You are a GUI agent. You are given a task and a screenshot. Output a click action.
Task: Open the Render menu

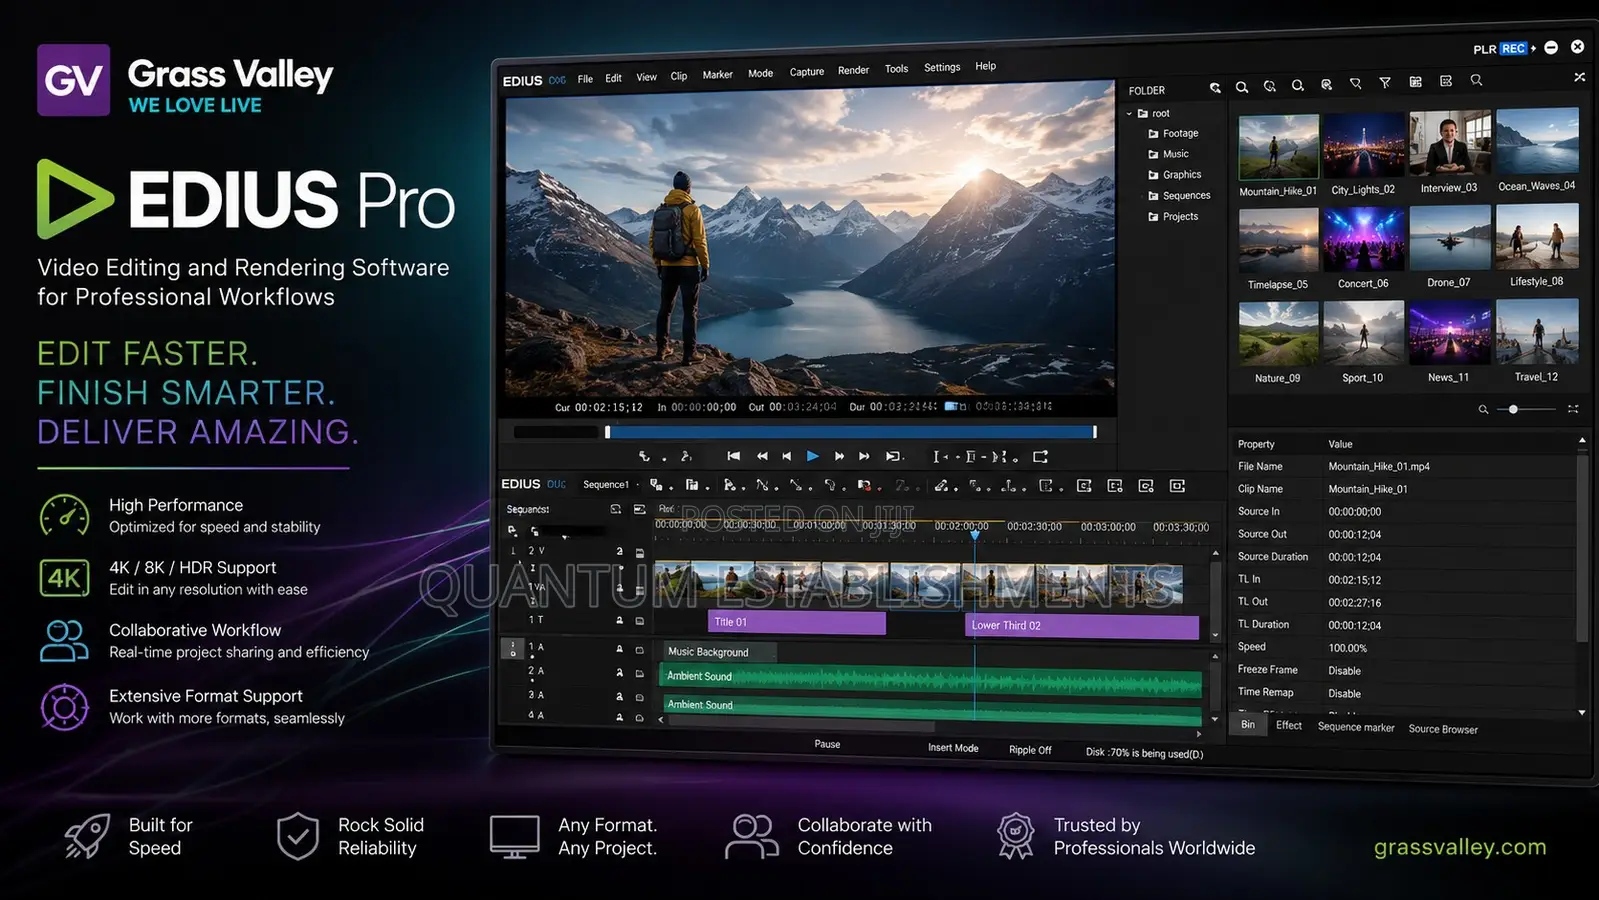[x=853, y=70]
